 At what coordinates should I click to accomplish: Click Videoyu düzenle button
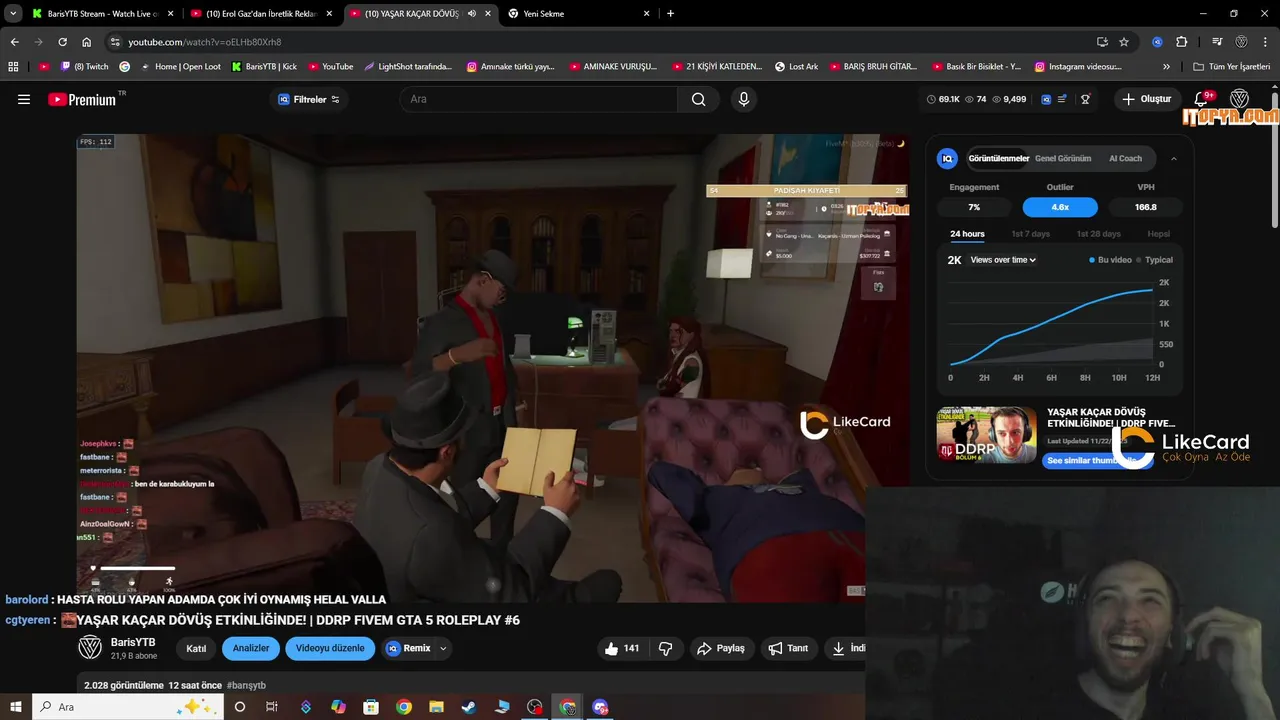[x=330, y=648]
